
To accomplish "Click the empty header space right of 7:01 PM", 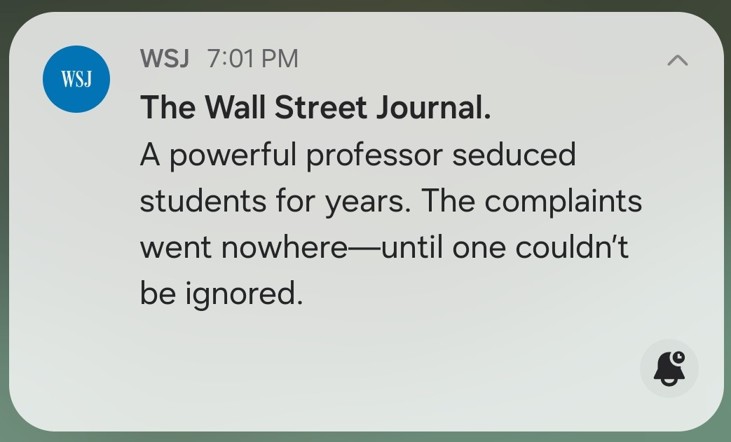I will coord(470,58).
